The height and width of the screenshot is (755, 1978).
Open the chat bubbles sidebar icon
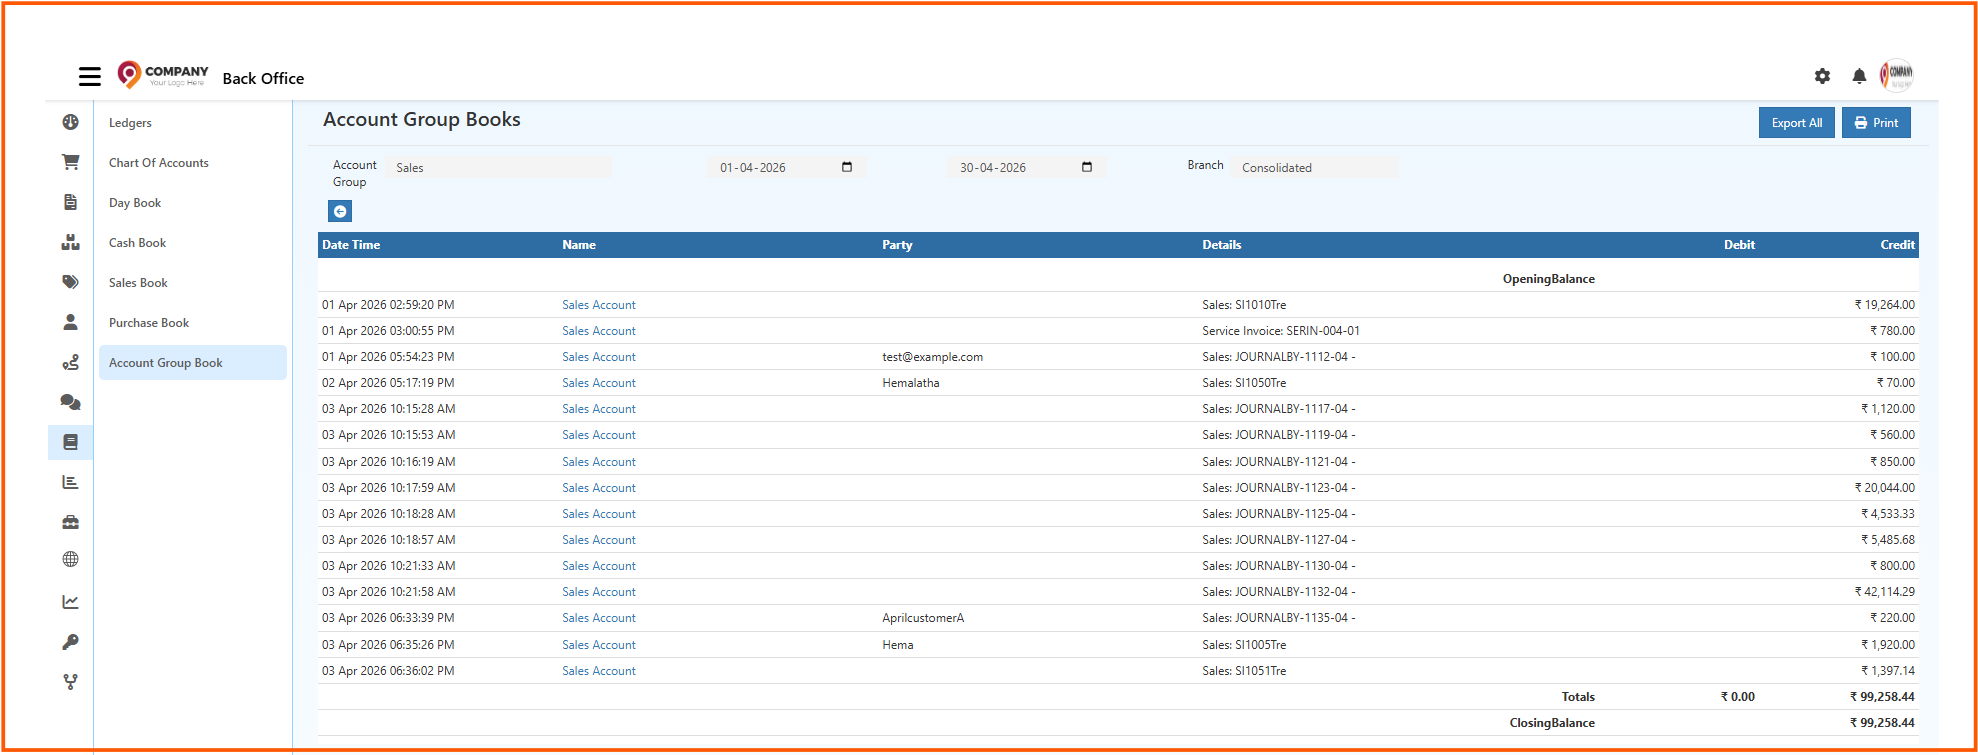coord(70,402)
